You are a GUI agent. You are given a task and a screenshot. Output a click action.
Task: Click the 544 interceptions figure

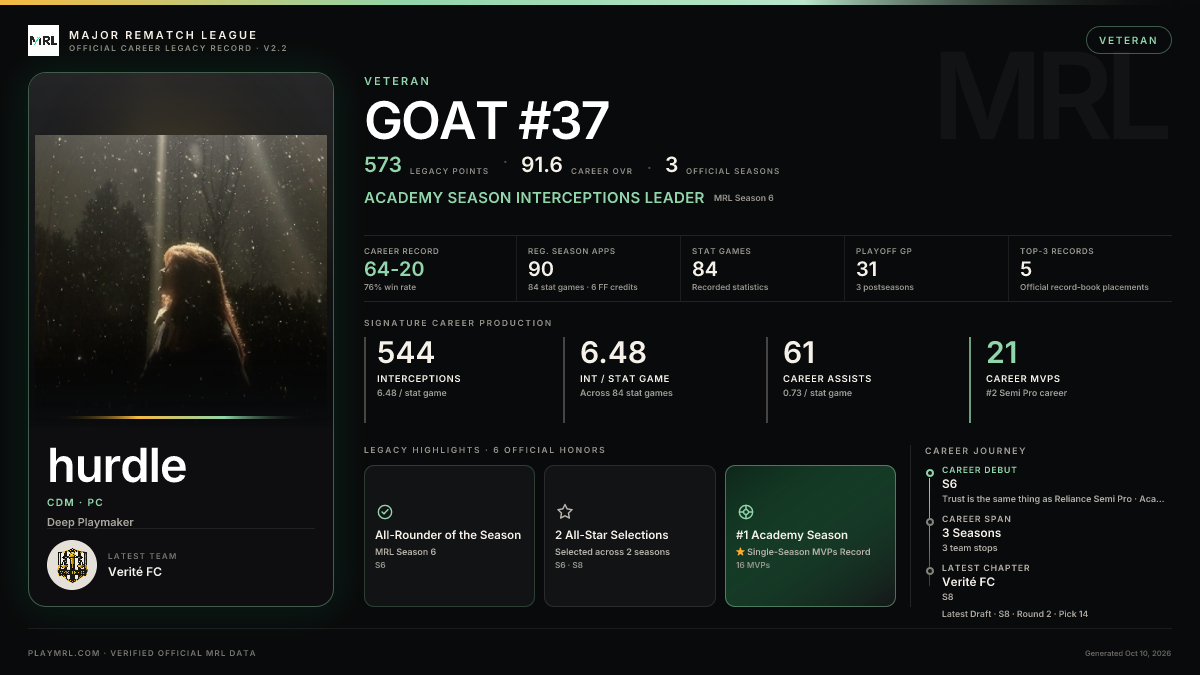(x=406, y=352)
